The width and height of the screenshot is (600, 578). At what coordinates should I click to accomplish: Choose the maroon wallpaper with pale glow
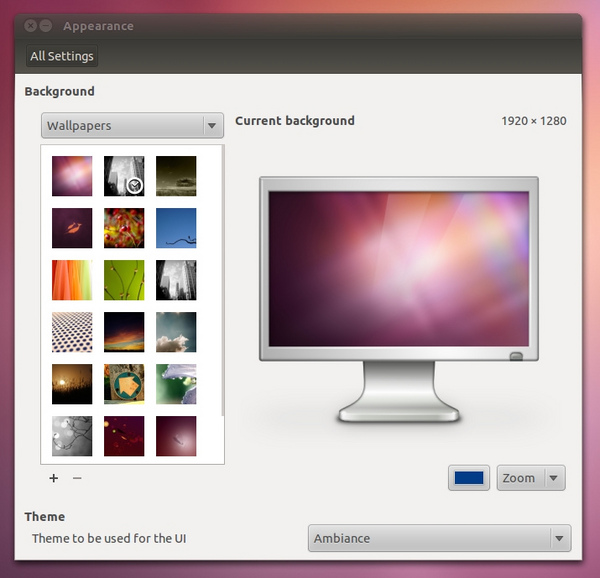[176, 436]
